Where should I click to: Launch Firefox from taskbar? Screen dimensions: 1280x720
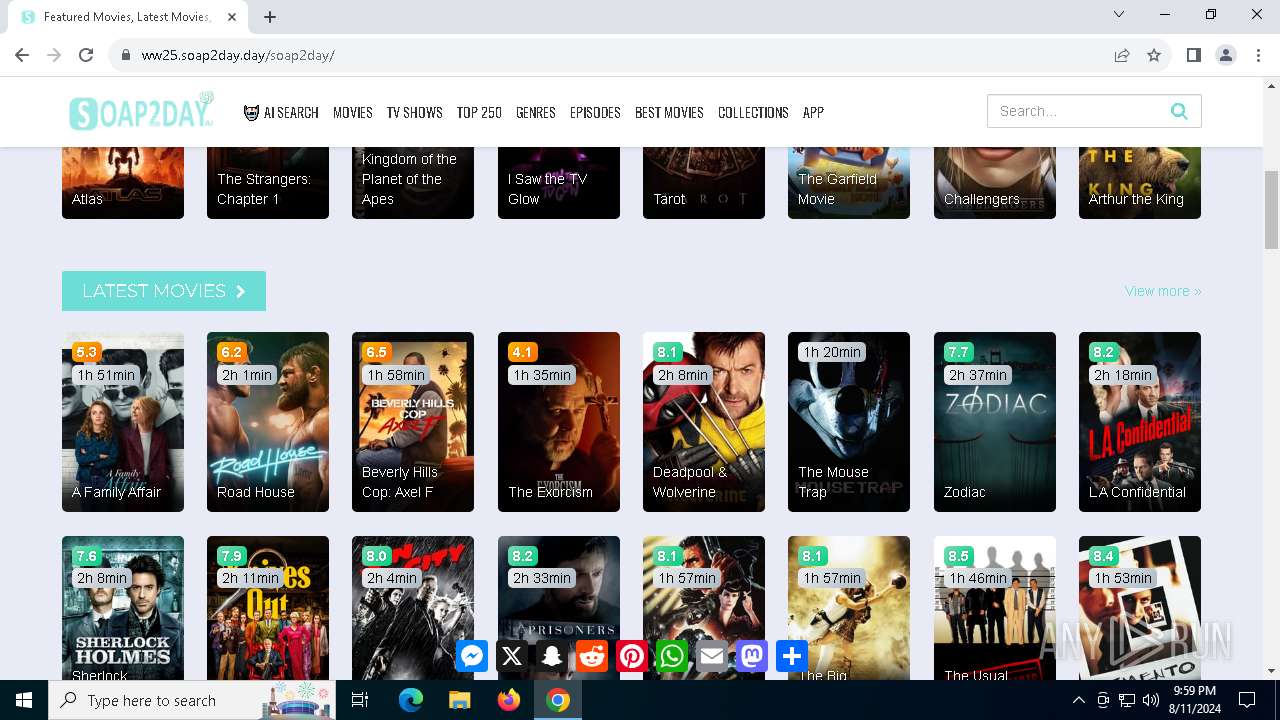508,700
